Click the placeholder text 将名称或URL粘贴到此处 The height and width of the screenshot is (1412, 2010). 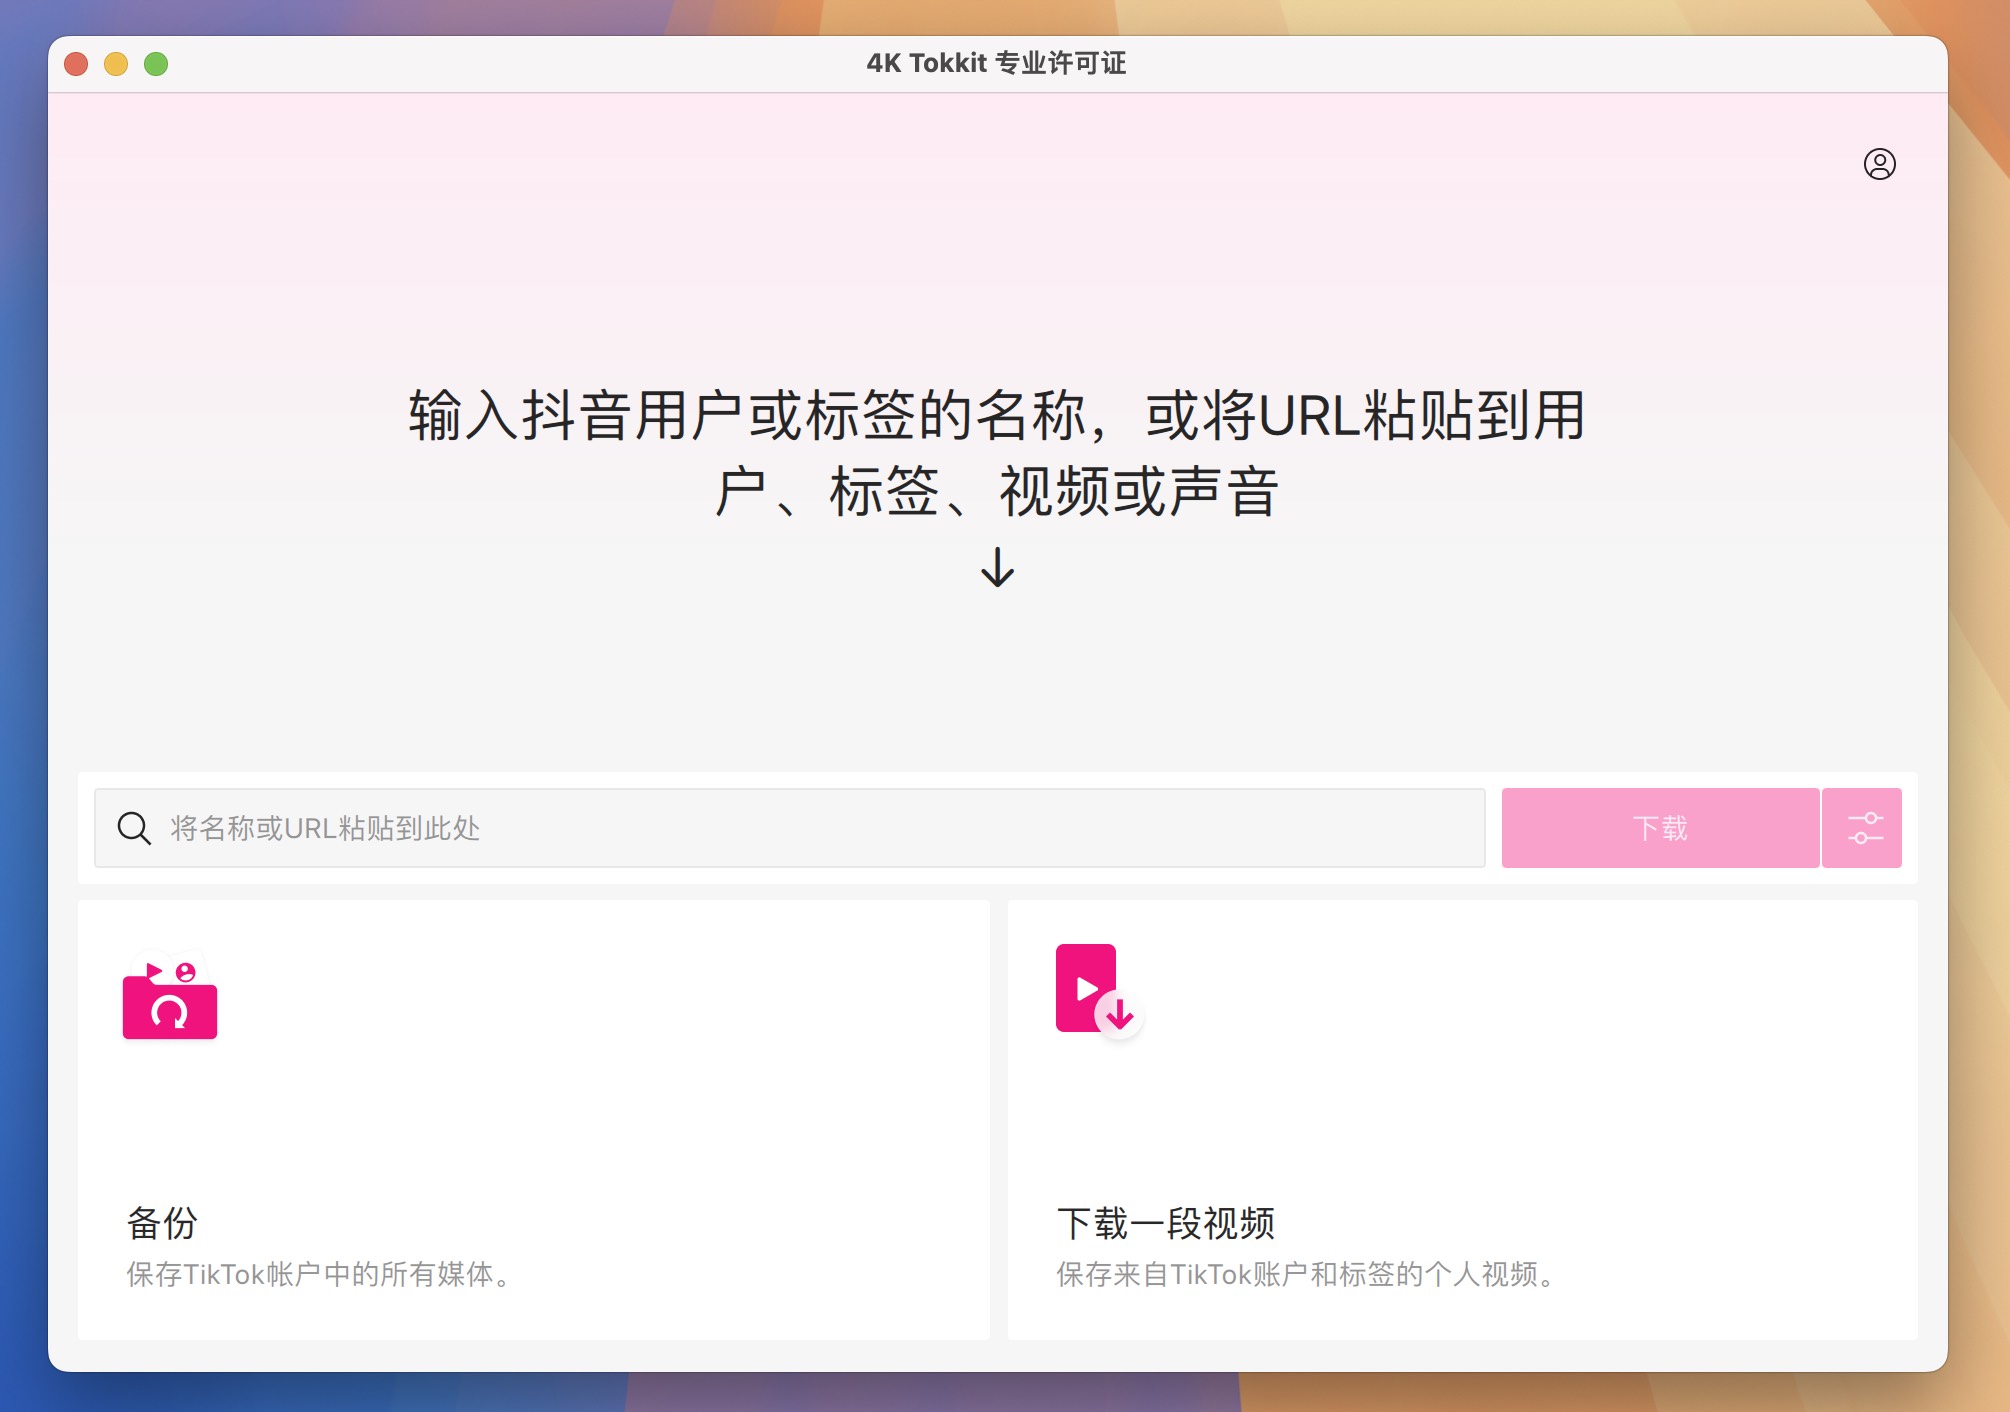tap(325, 828)
